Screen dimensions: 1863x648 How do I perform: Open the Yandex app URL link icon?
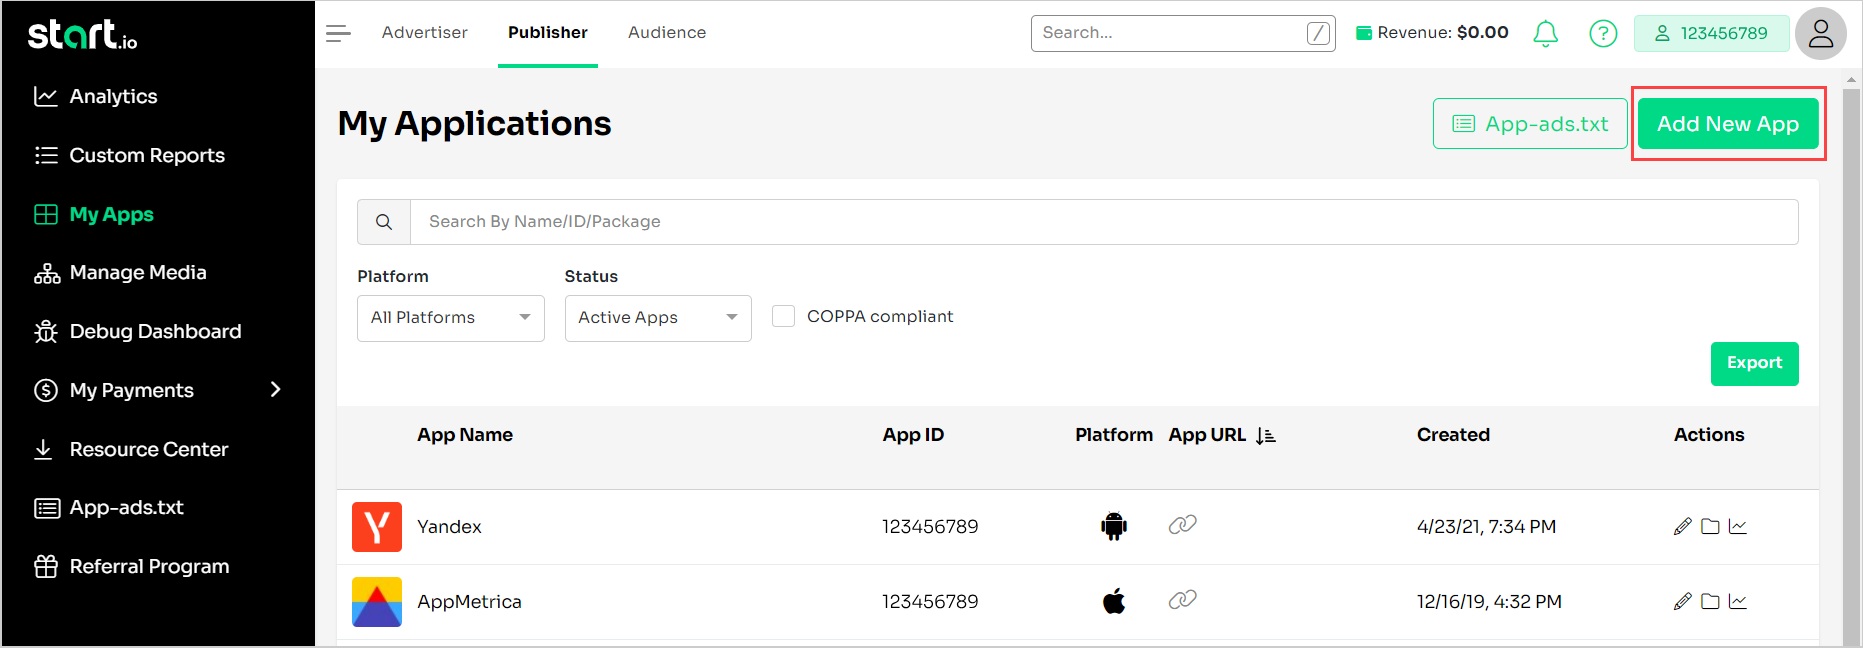[1182, 525]
